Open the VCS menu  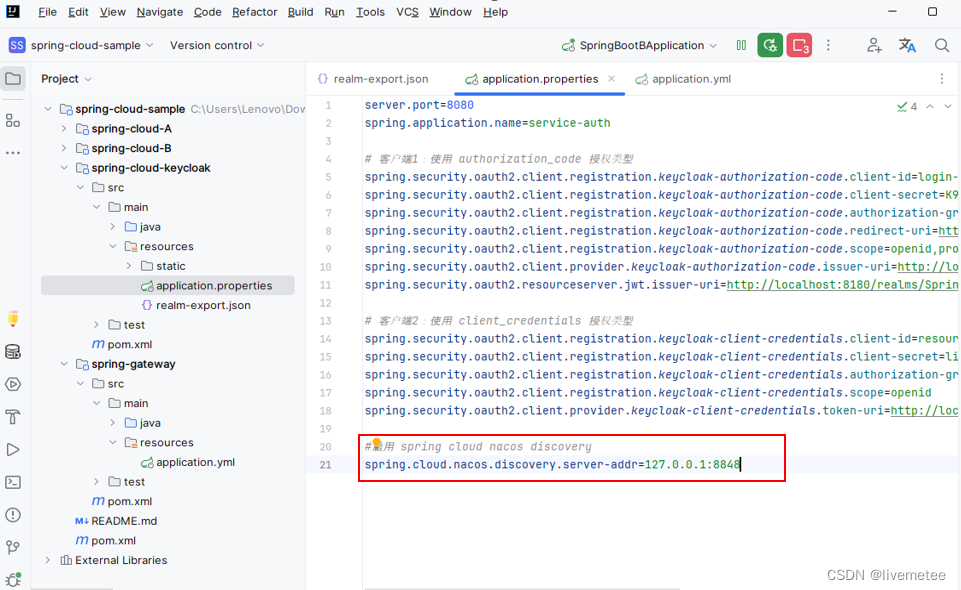coord(405,12)
